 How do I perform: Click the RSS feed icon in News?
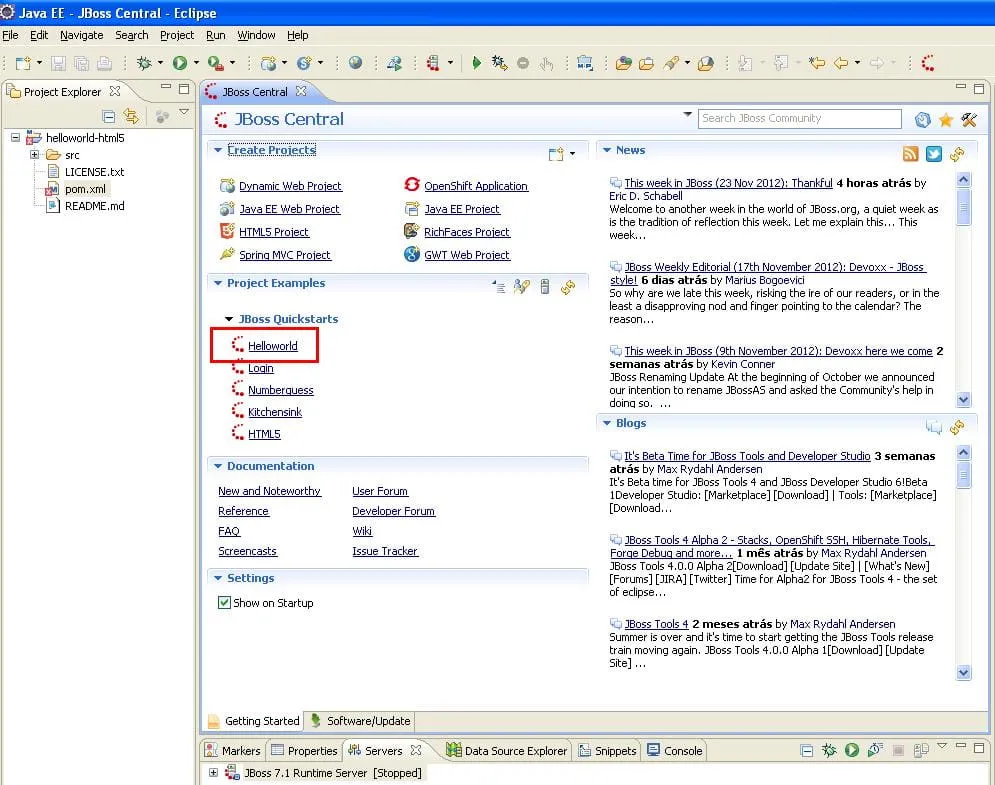click(x=910, y=153)
